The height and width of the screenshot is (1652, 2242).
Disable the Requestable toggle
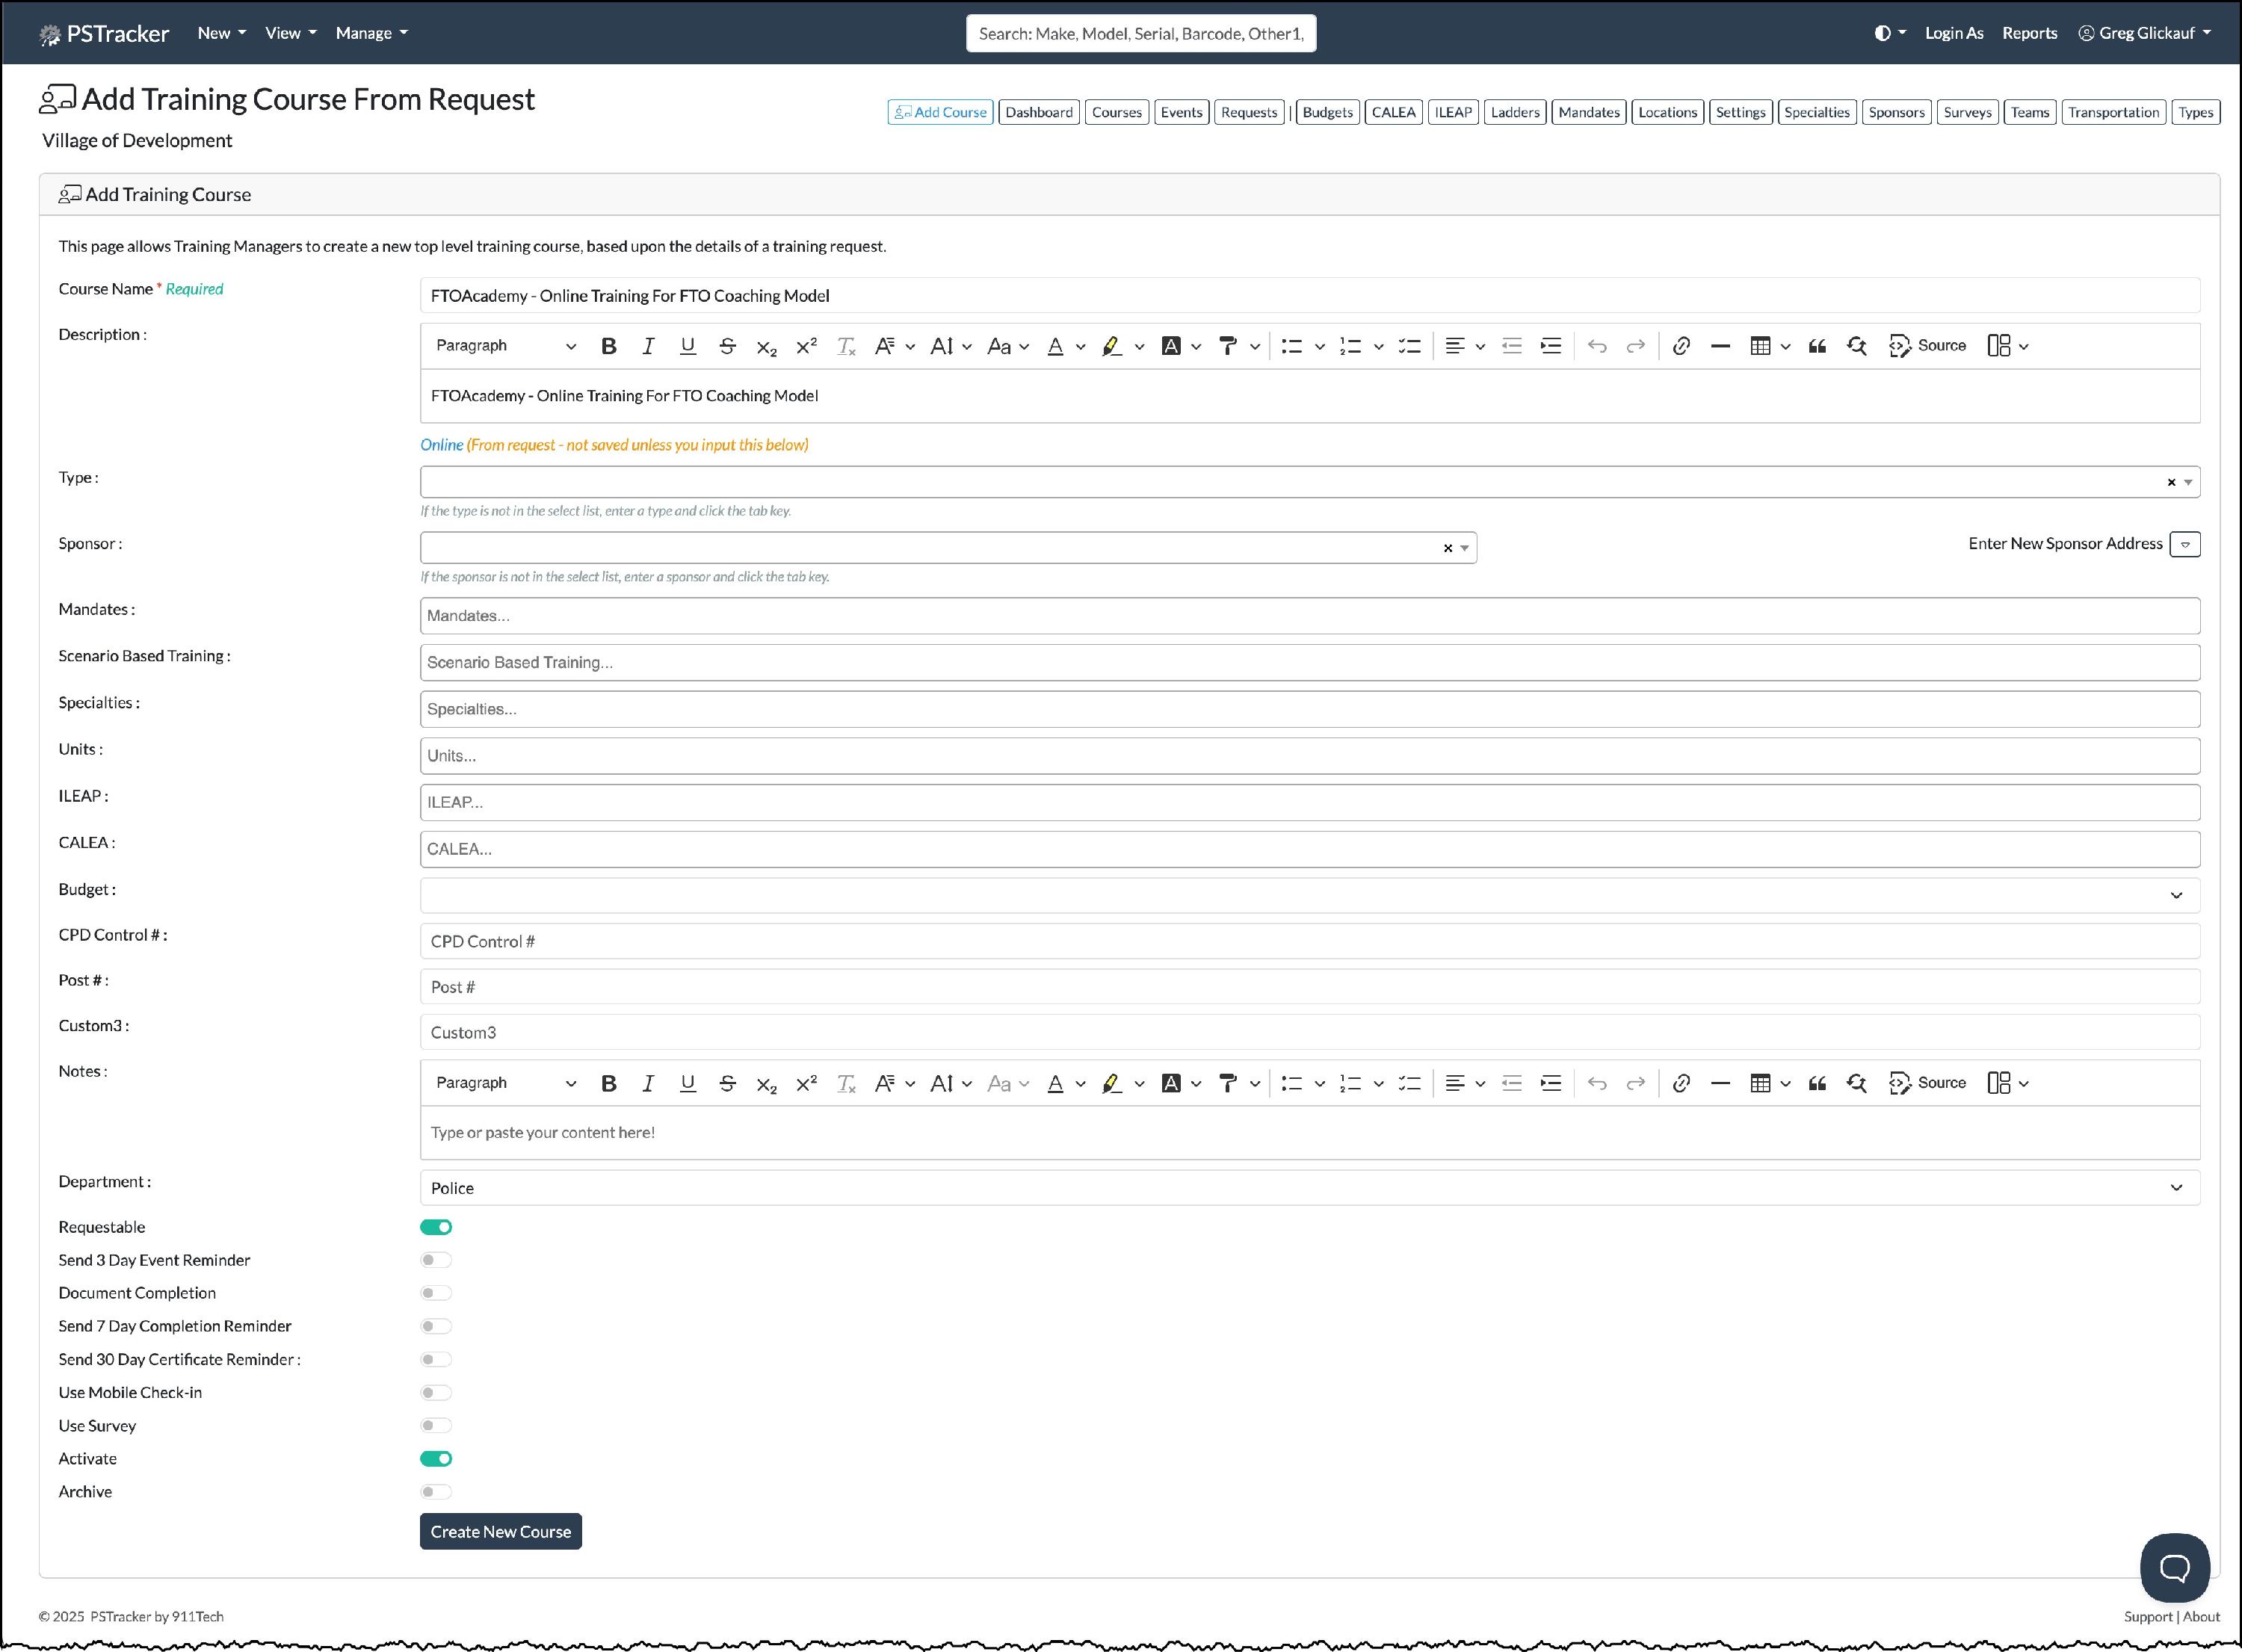[x=436, y=1227]
